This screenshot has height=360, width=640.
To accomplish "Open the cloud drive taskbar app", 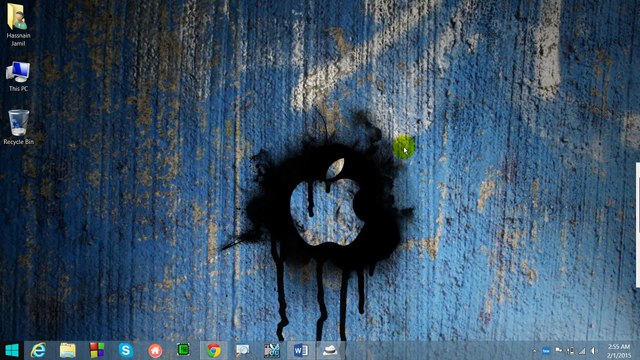I will 330,350.
